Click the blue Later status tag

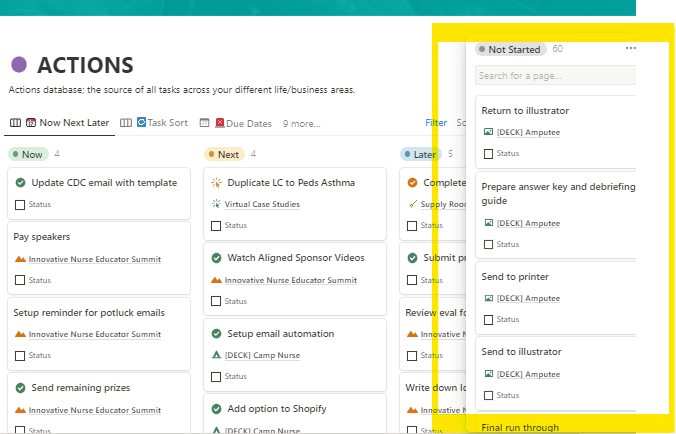pyautogui.click(x=420, y=155)
